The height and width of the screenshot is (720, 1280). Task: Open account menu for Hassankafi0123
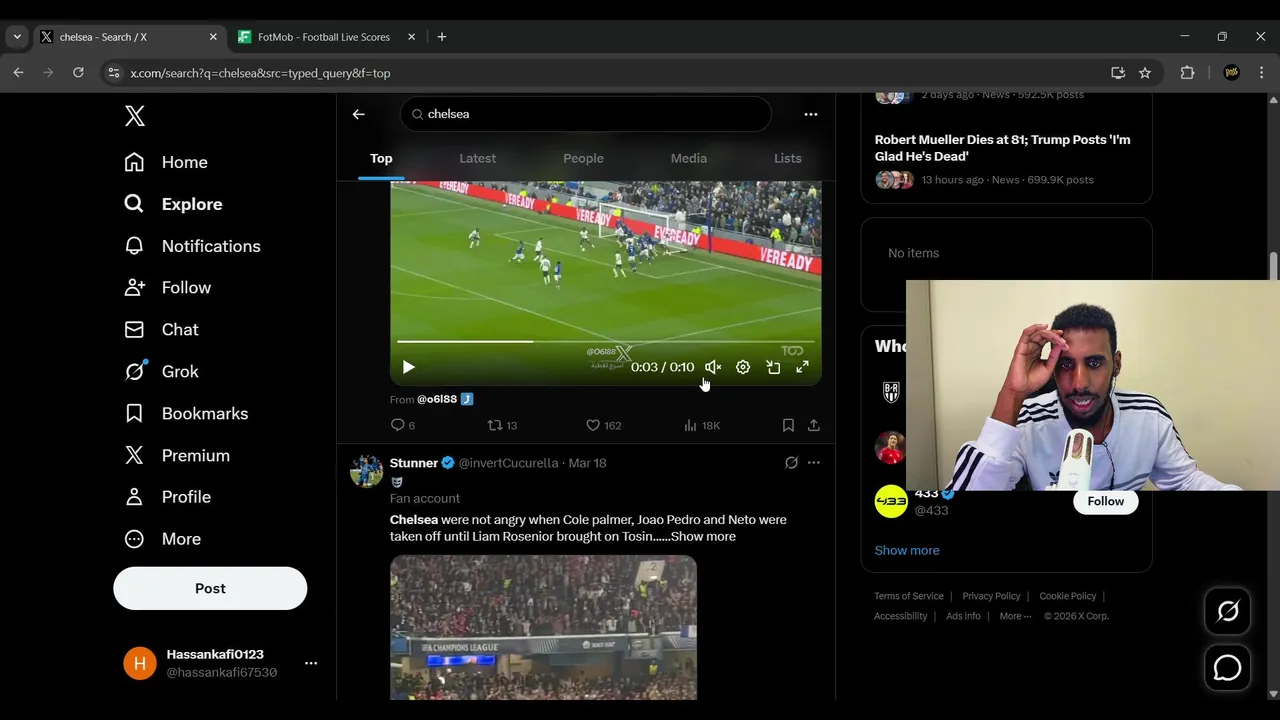pos(311,663)
